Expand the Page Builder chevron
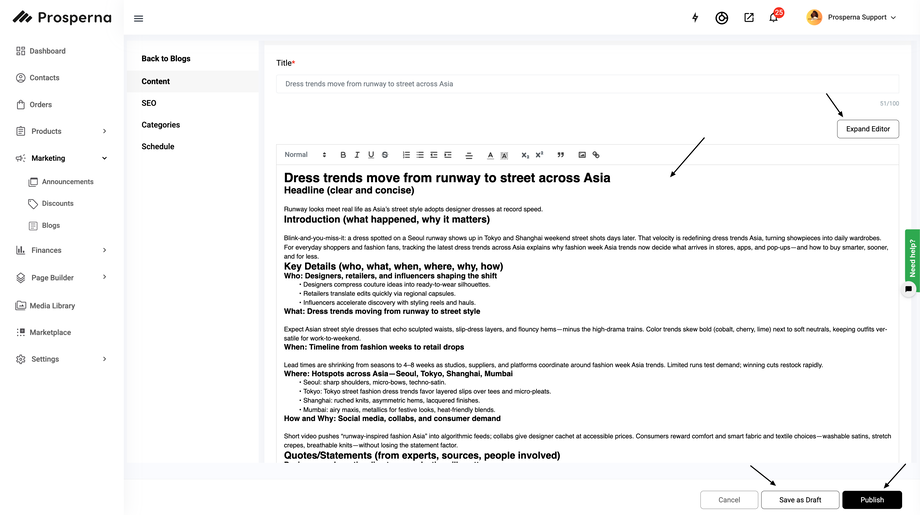 (x=104, y=277)
